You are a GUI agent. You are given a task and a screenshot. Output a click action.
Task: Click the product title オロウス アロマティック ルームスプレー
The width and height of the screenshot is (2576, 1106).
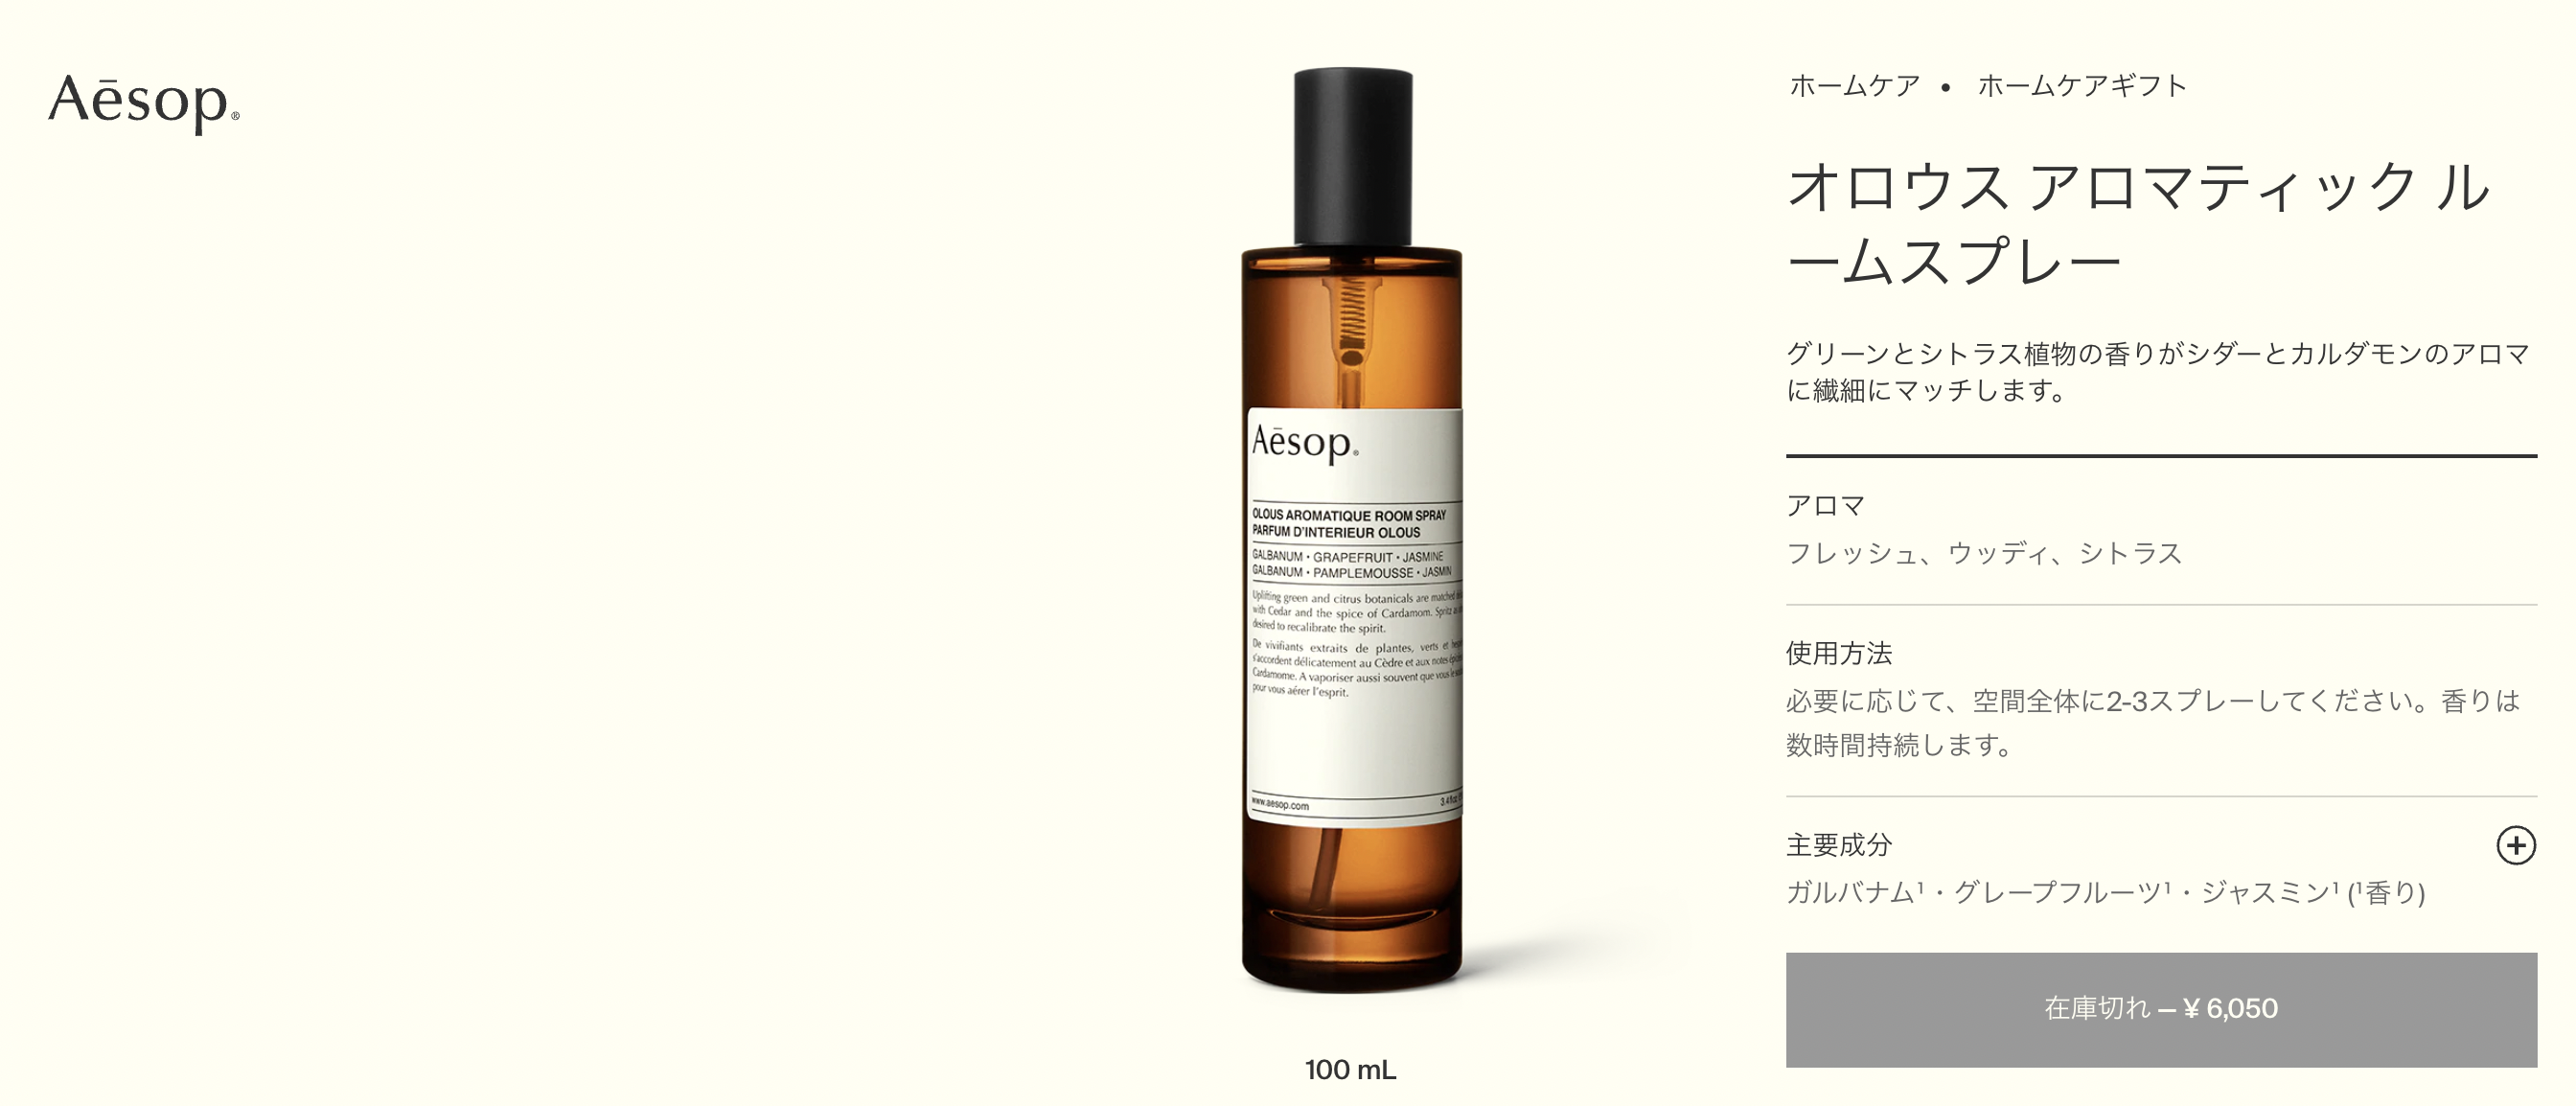(2138, 224)
